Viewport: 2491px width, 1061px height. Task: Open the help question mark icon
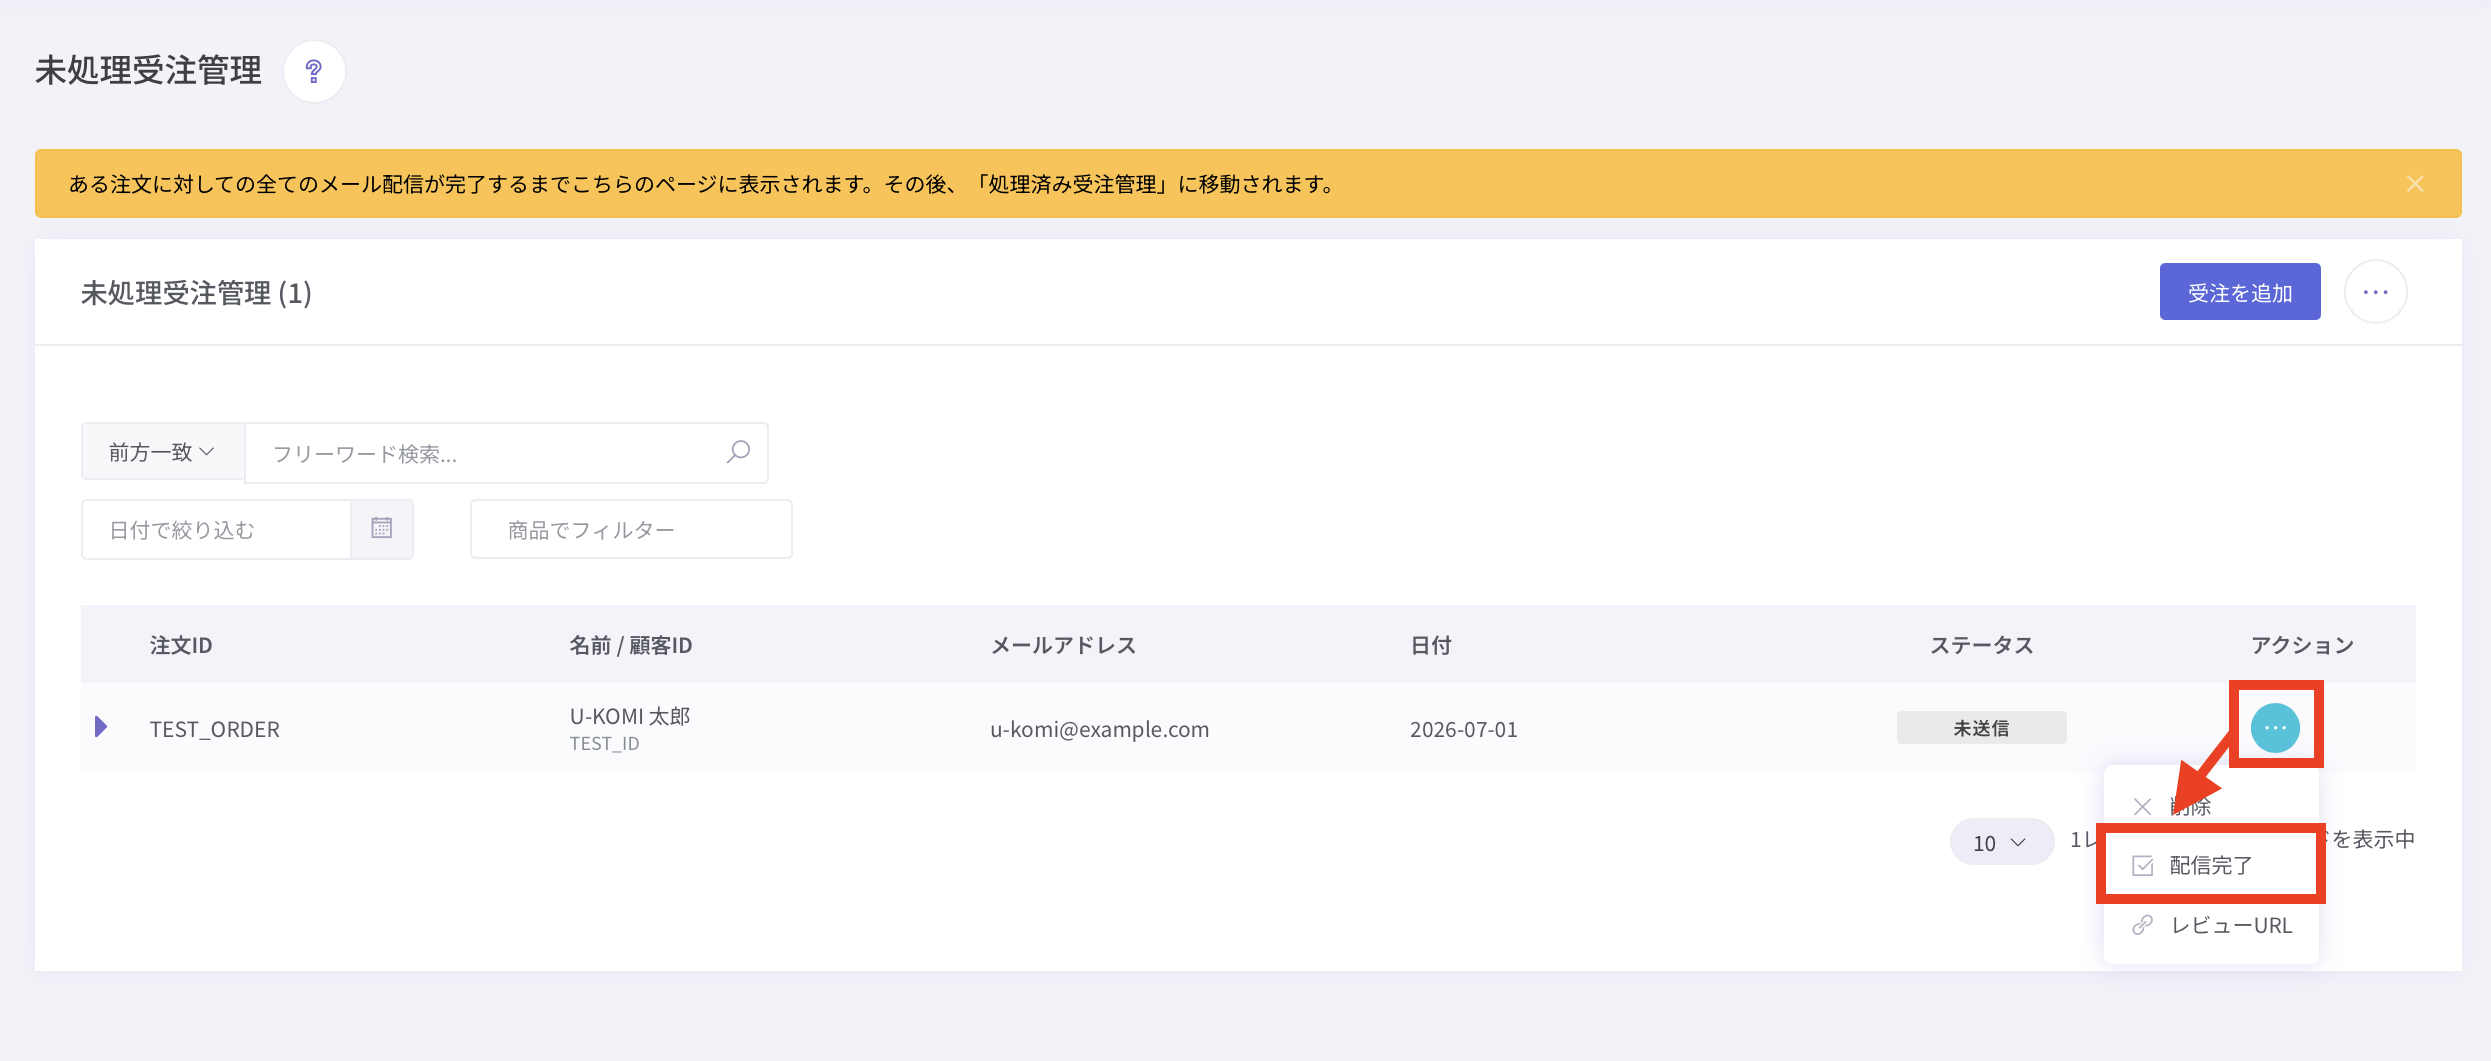[x=314, y=71]
